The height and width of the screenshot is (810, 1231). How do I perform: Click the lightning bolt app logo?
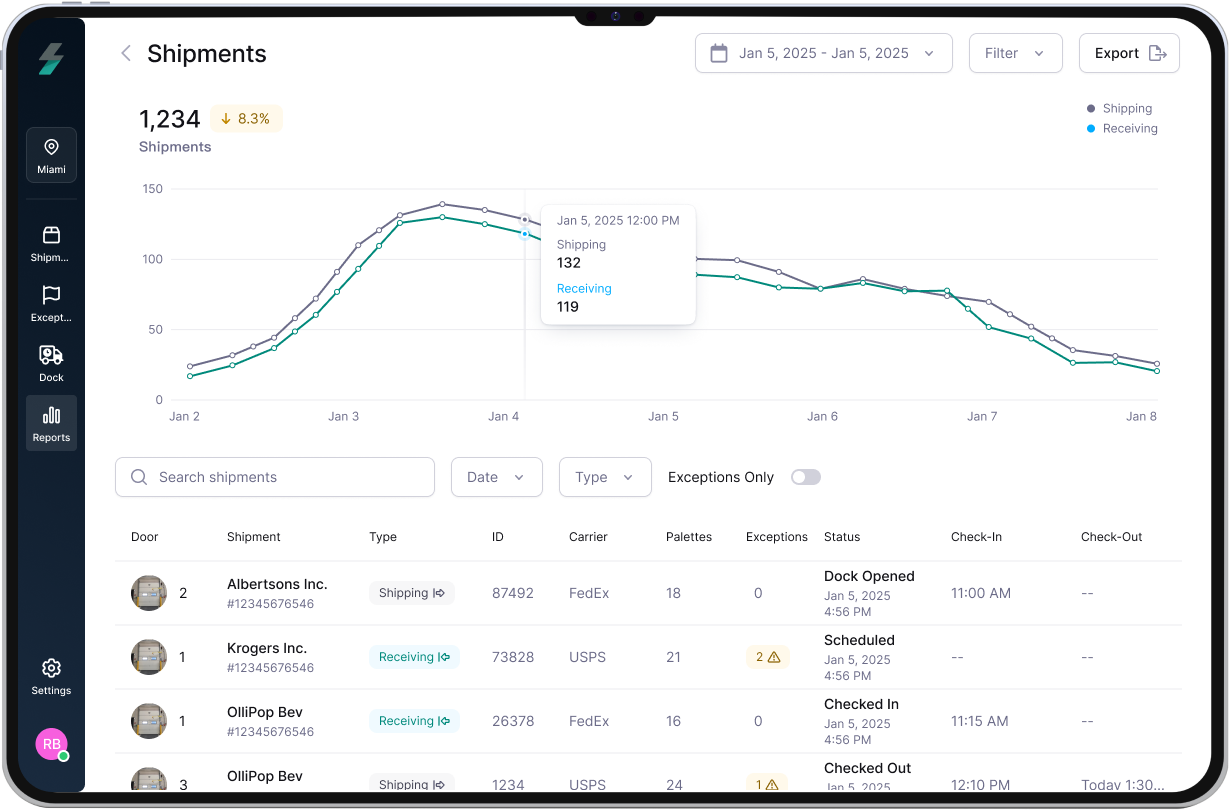click(51, 60)
